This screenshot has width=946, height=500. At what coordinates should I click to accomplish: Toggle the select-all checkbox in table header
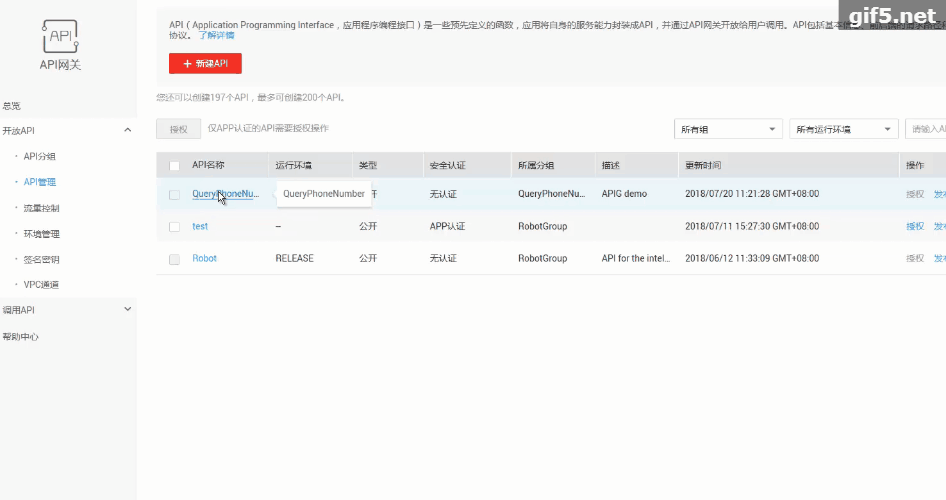[x=174, y=166]
